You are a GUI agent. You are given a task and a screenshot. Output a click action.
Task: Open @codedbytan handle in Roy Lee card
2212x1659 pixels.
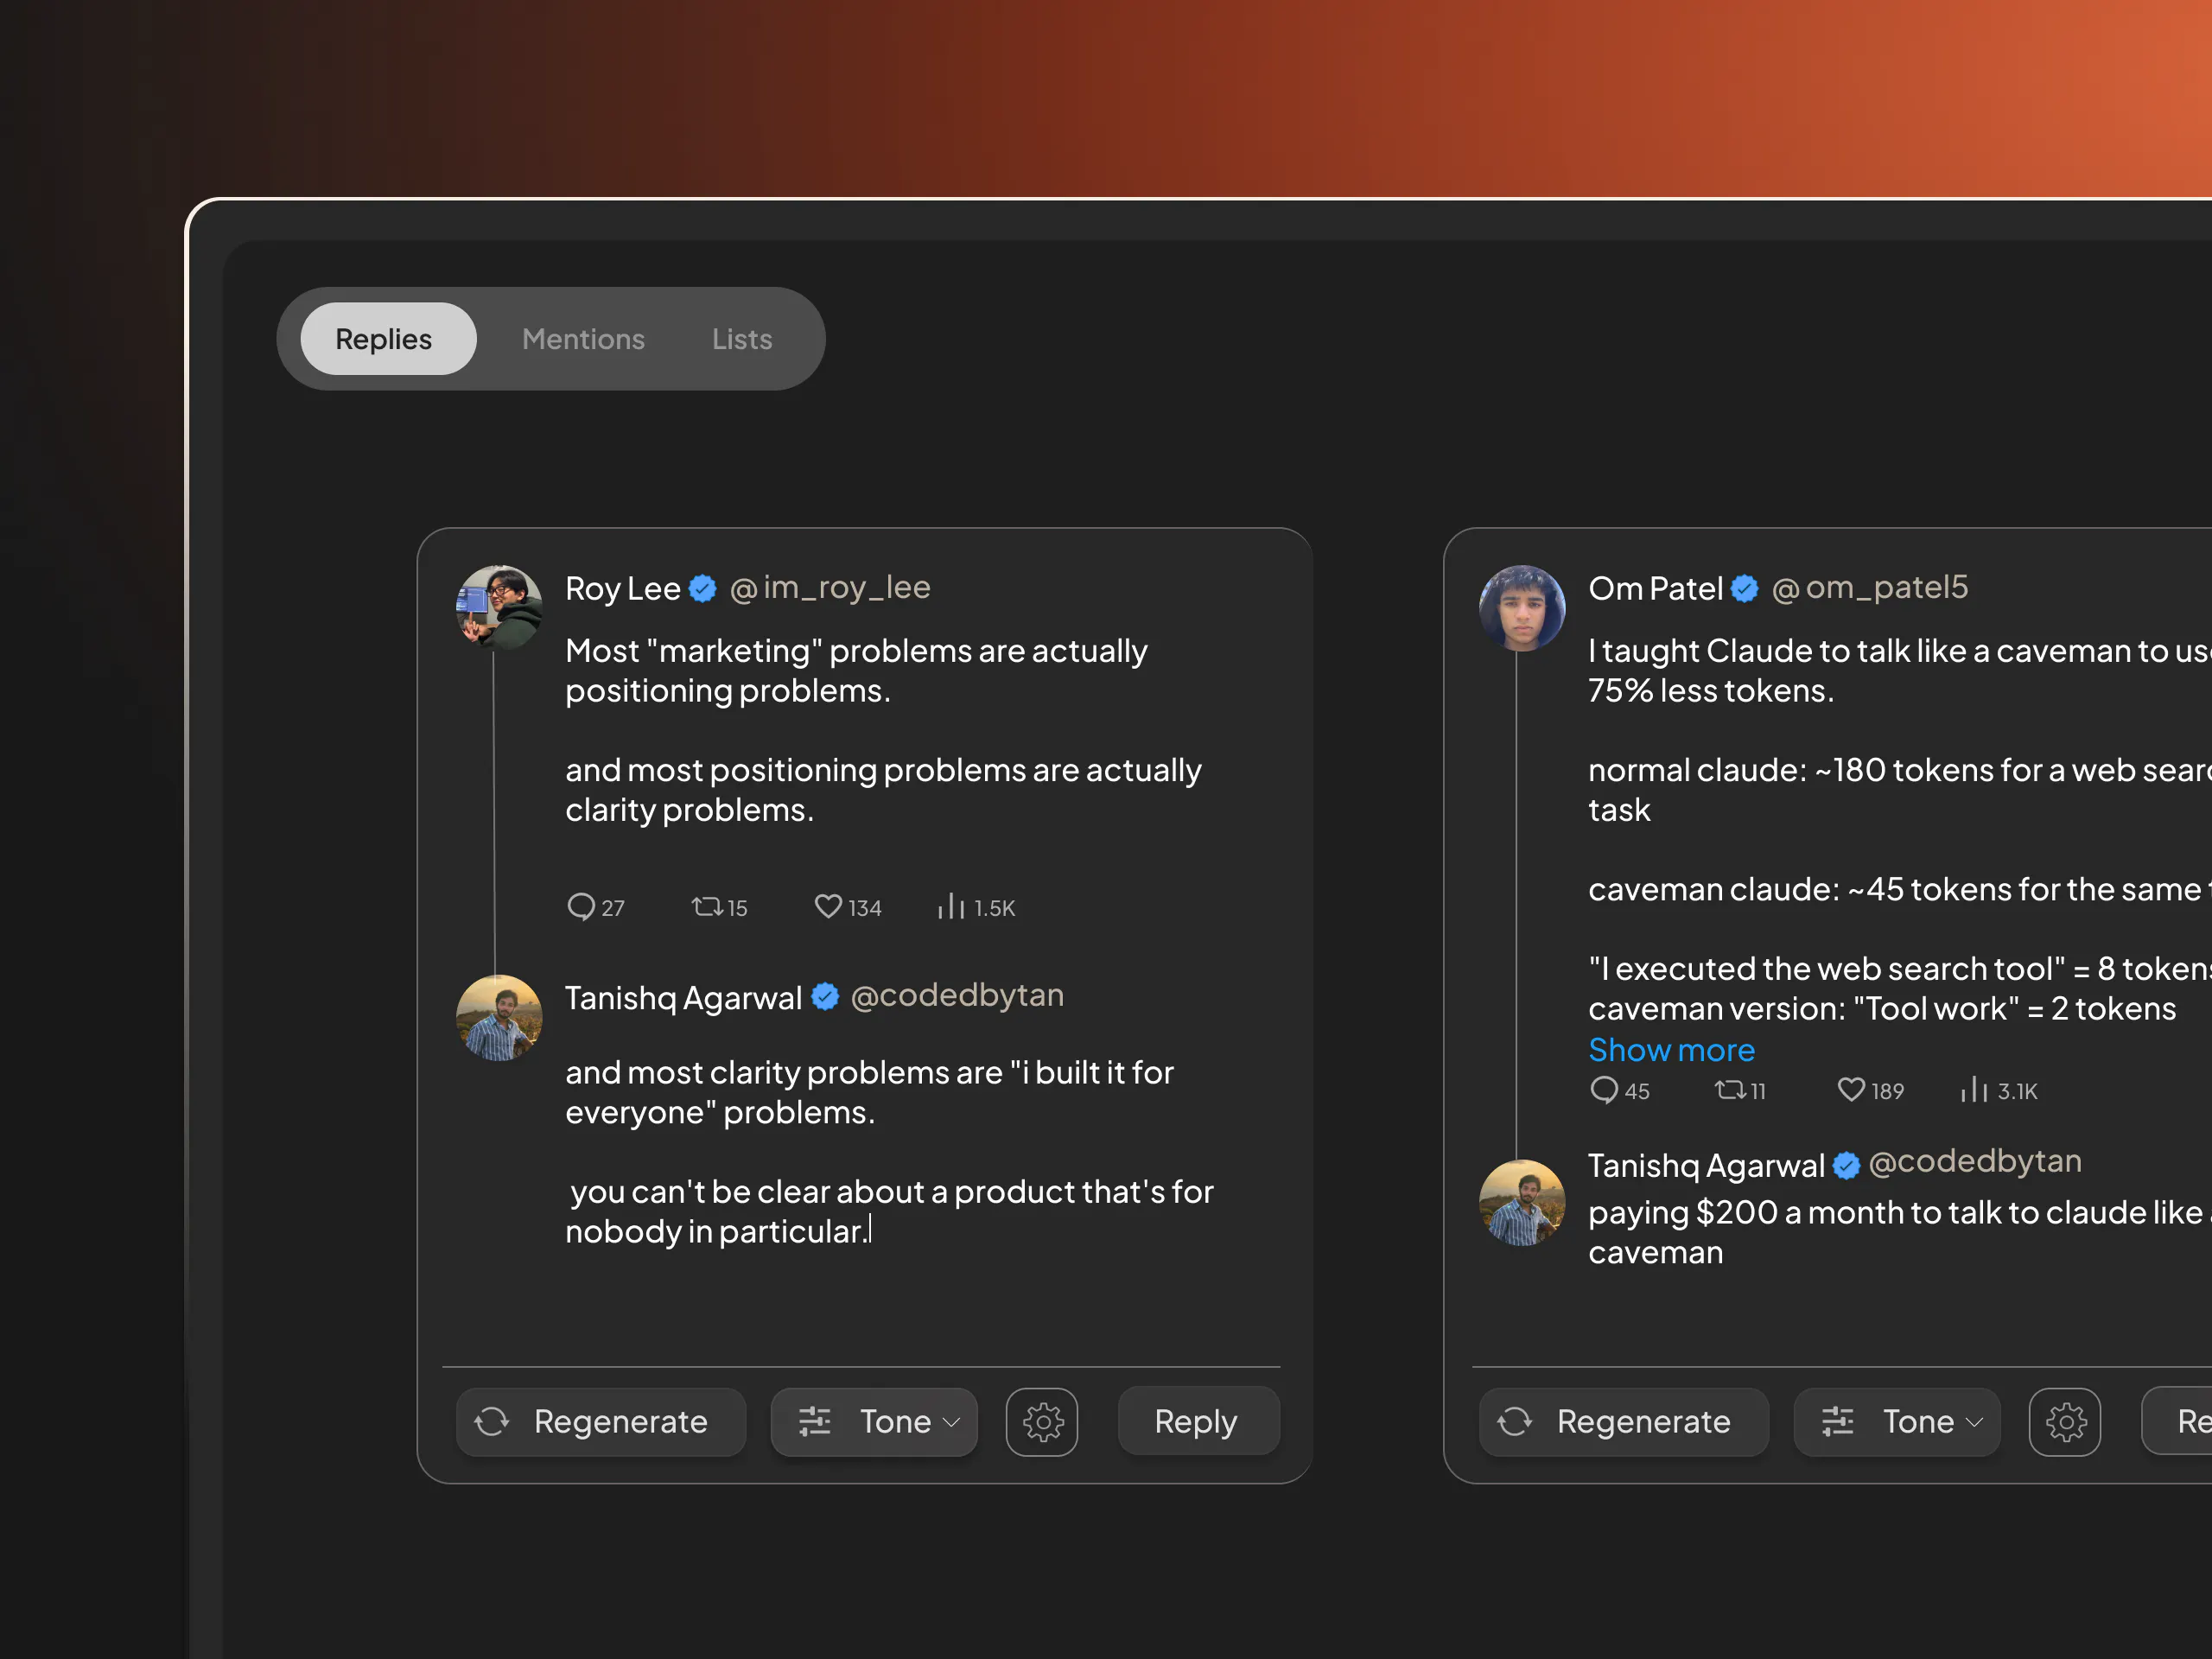click(x=957, y=996)
